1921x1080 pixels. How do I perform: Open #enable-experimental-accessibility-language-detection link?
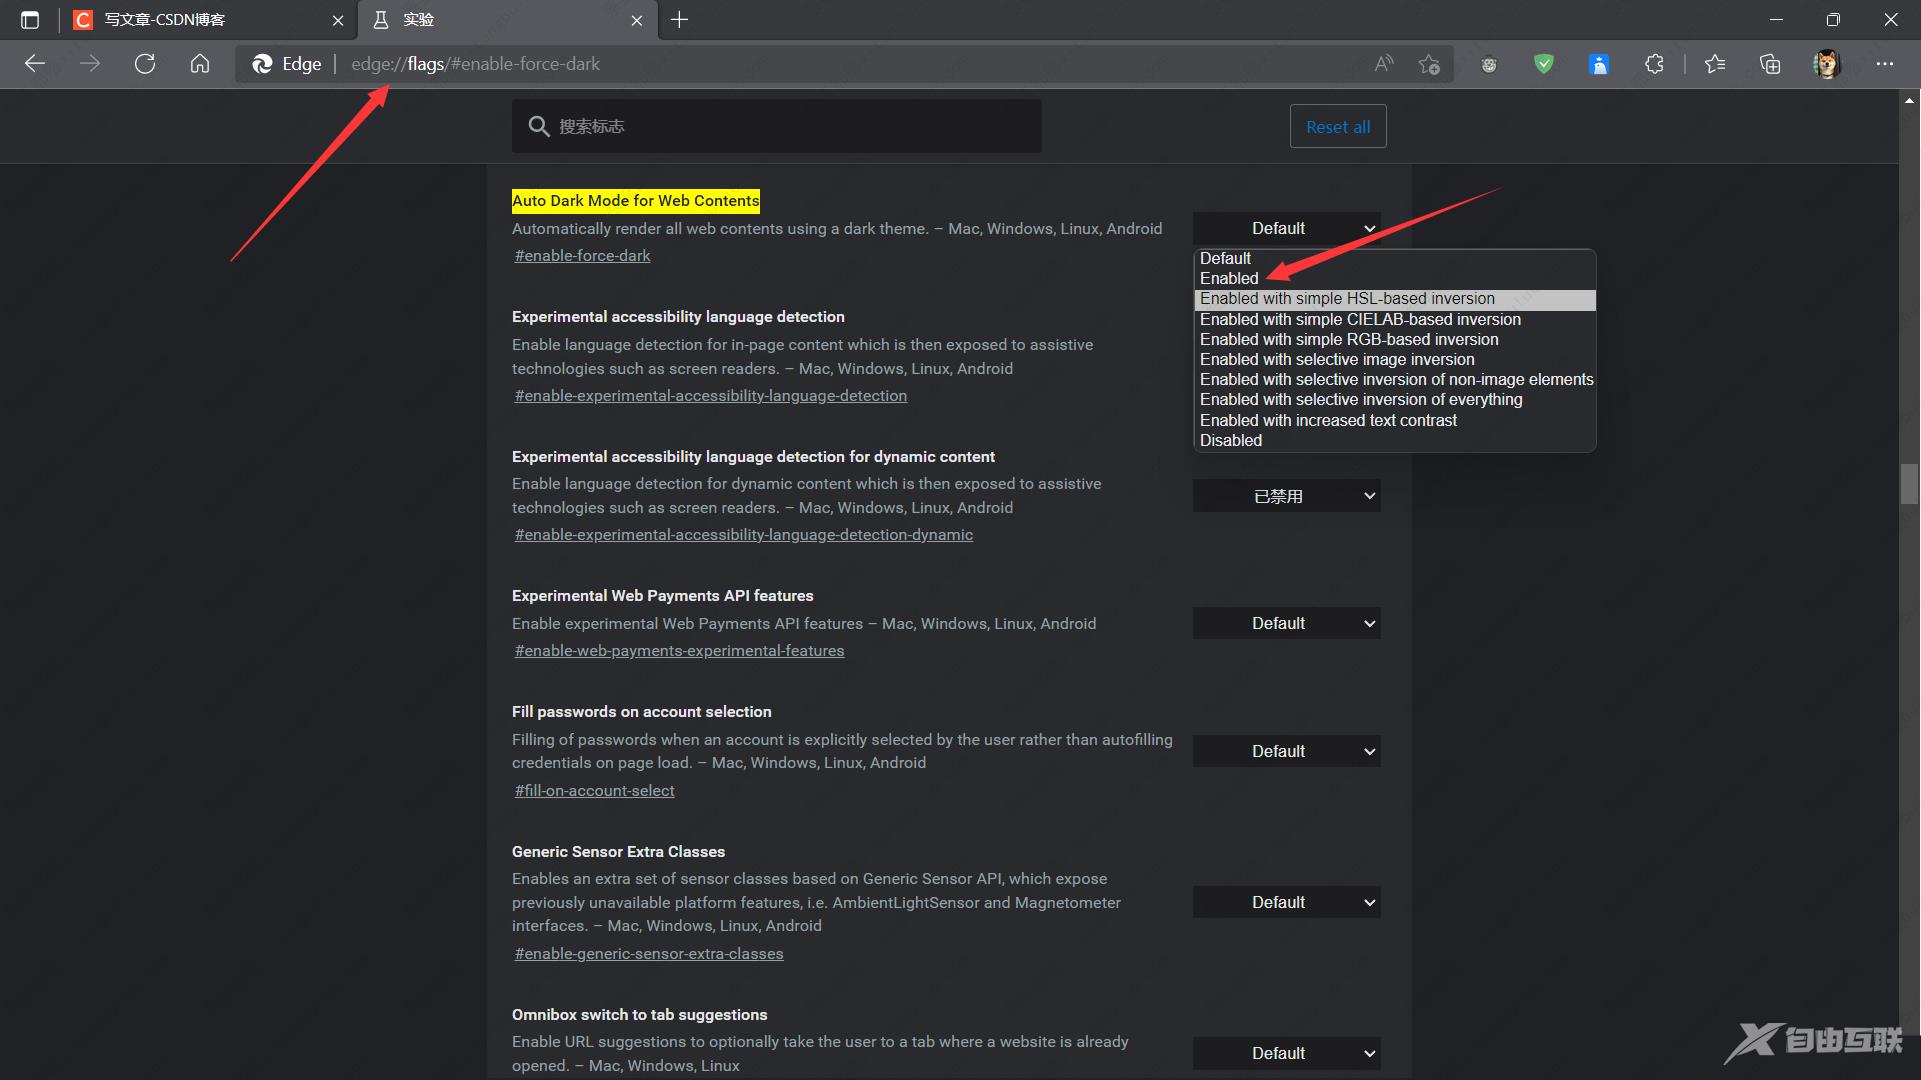(x=710, y=396)
